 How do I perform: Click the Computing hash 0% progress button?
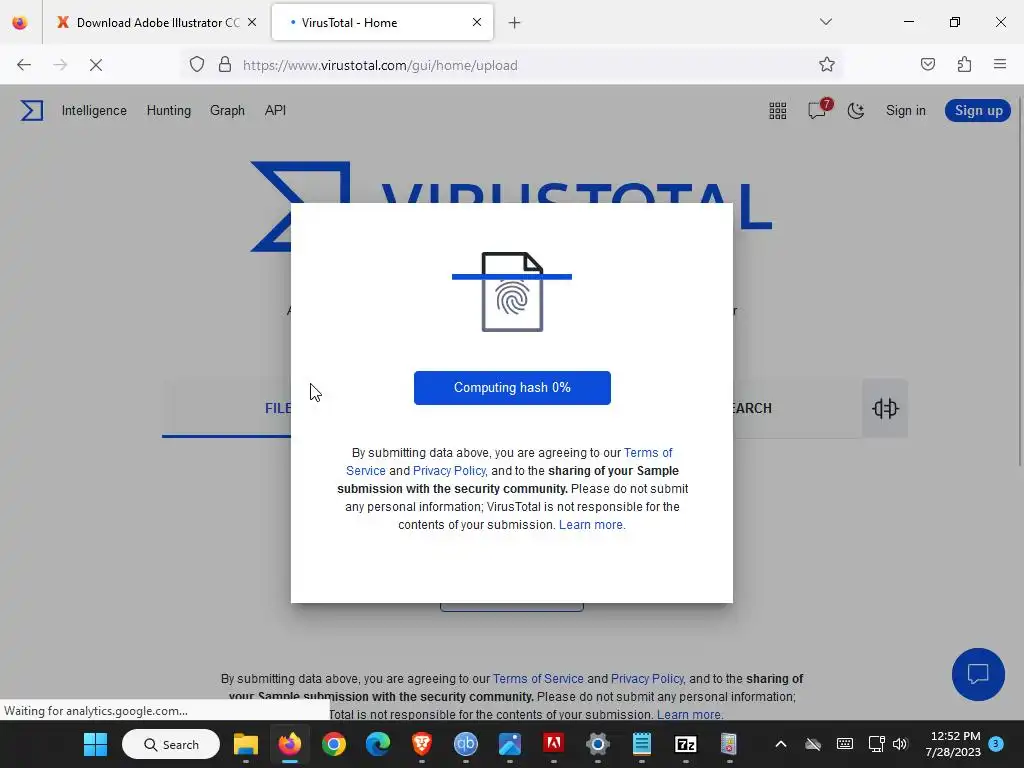pos(512,388)
